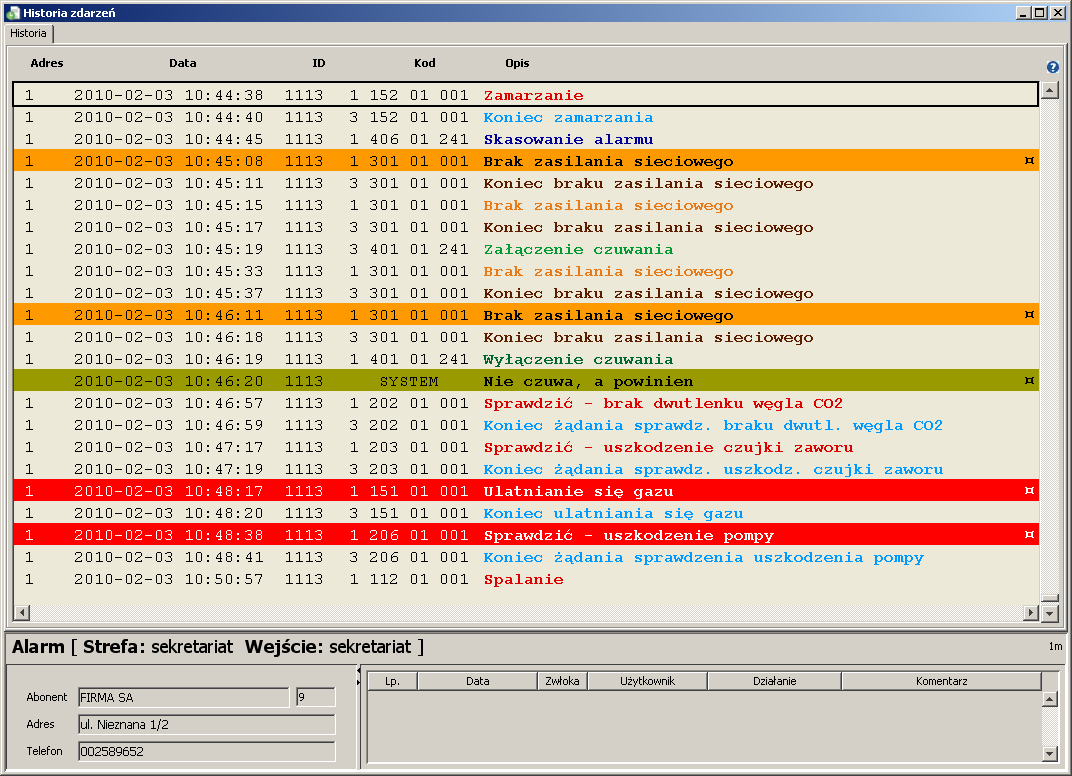Viewport: 1072px width, 776px height.
Task: Click the Użytkownik column header
Action: pos(647,681)
